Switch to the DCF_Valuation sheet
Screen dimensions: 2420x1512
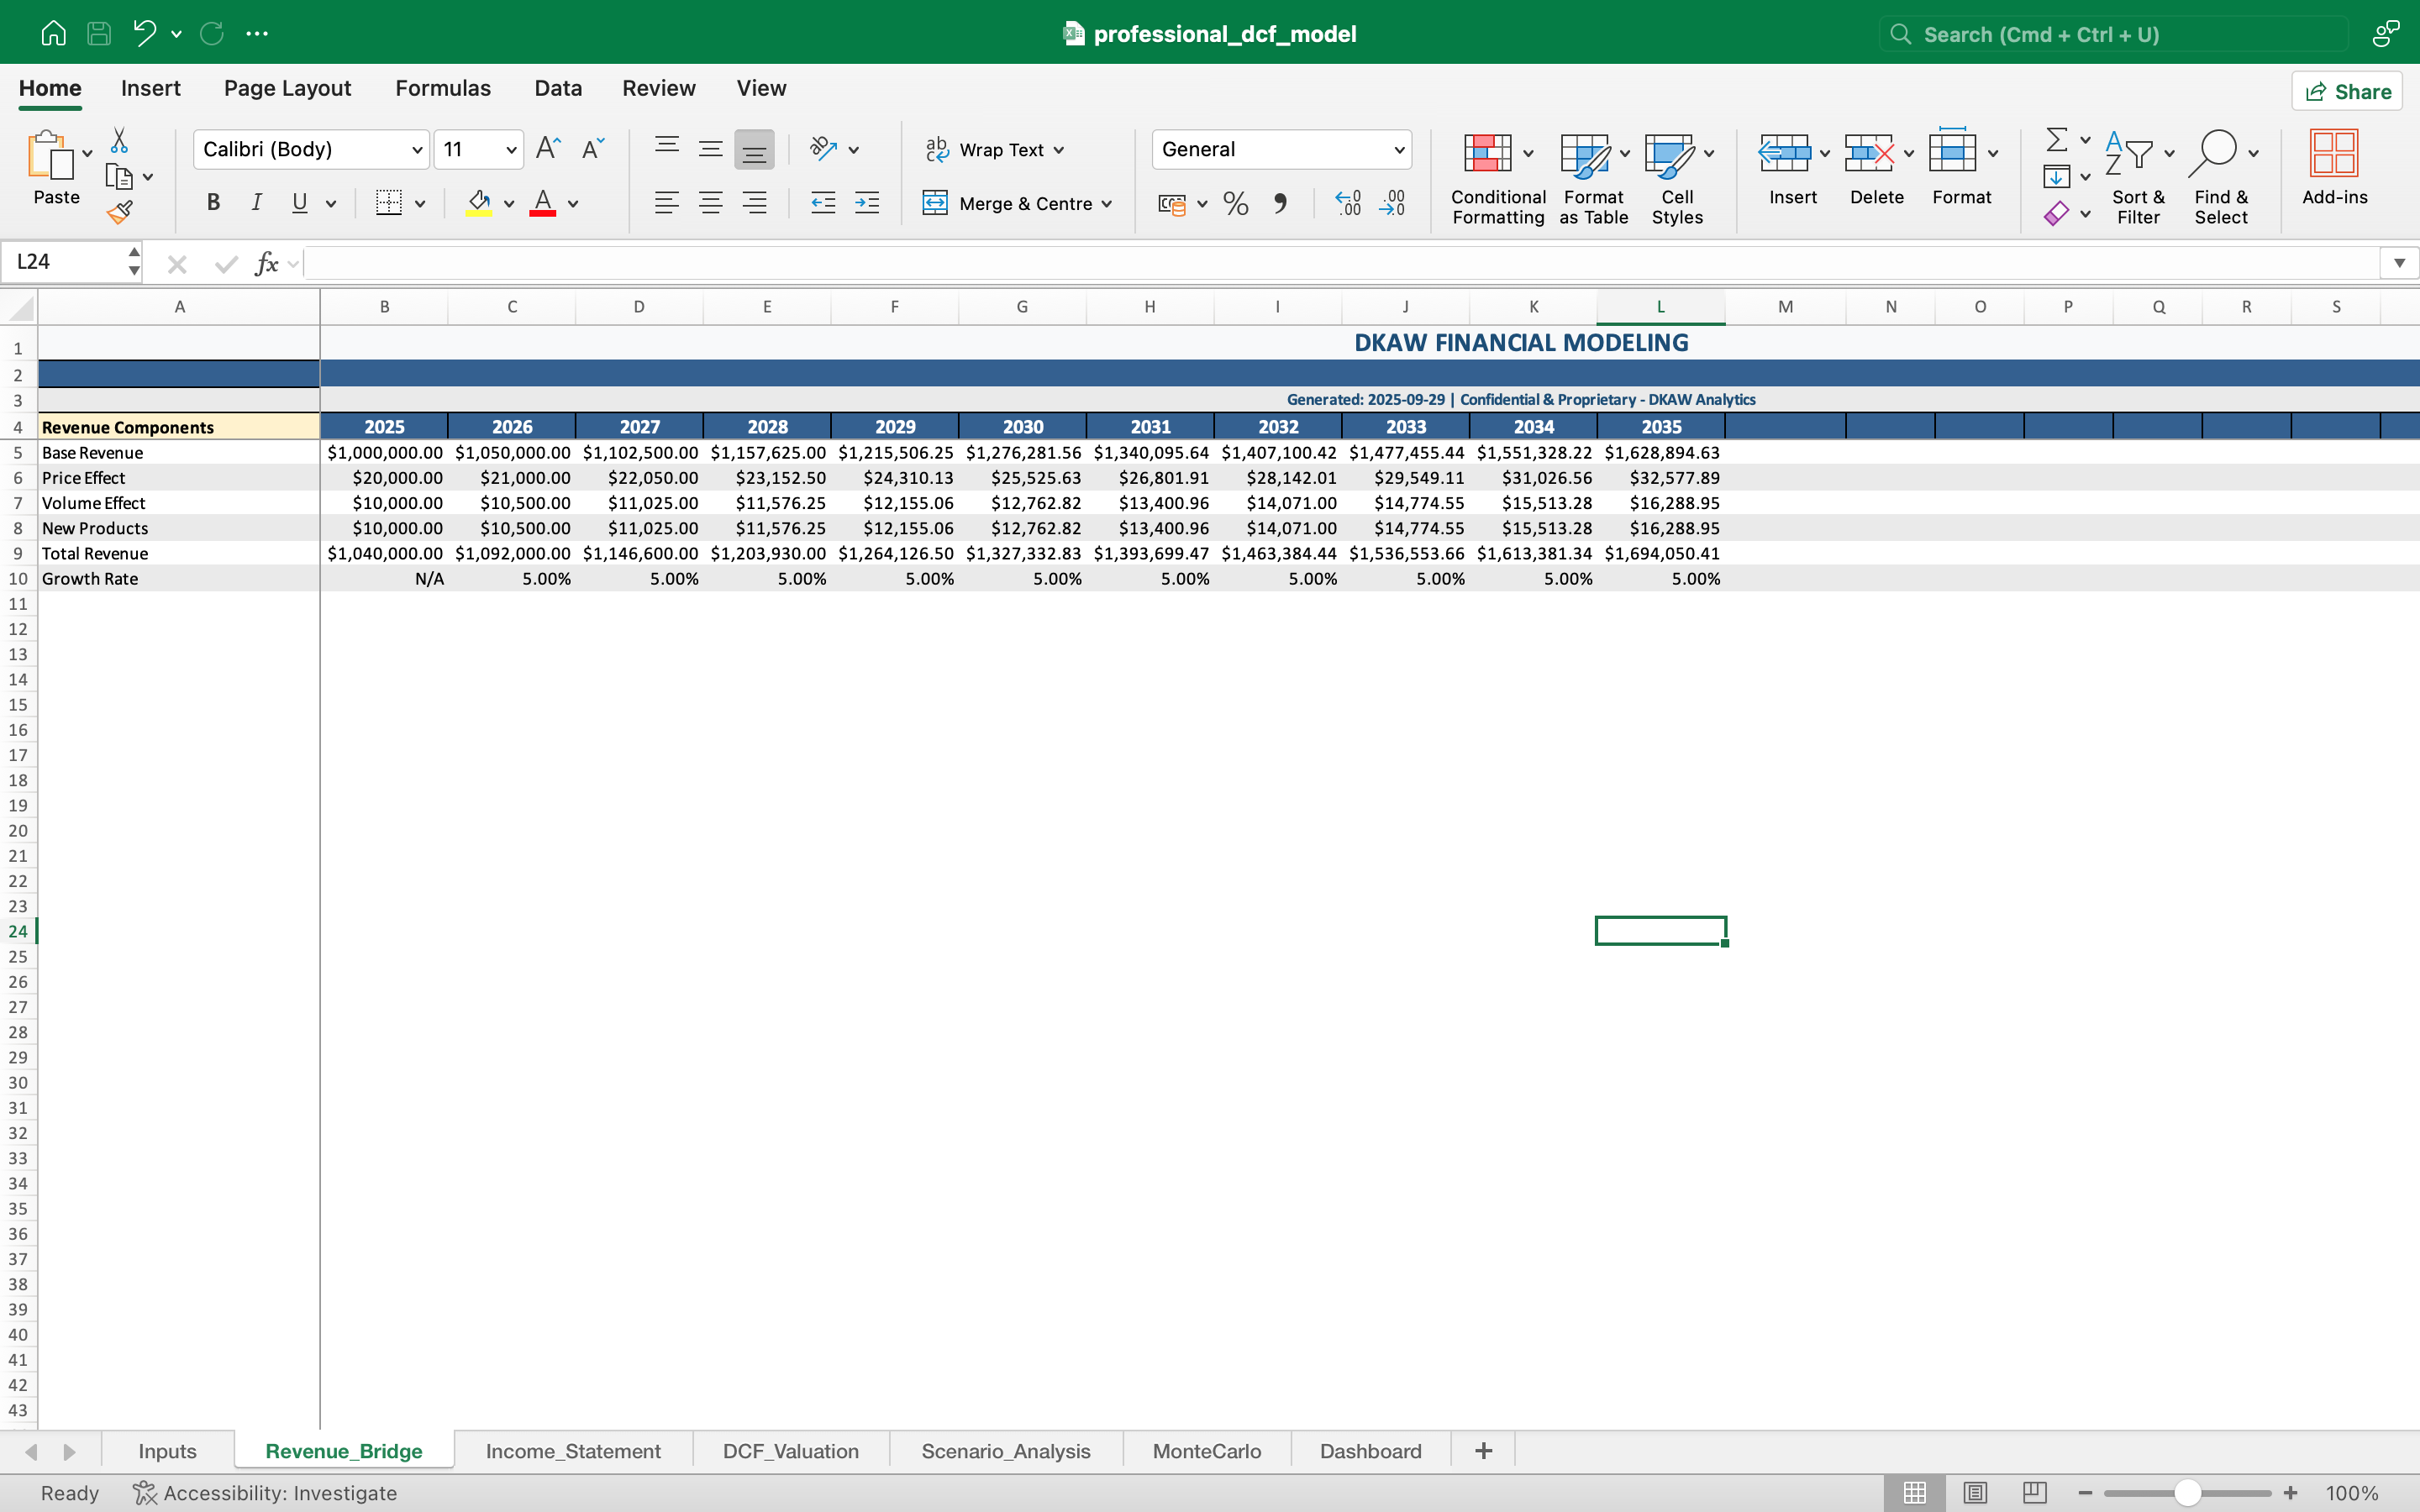point(790,1451)
